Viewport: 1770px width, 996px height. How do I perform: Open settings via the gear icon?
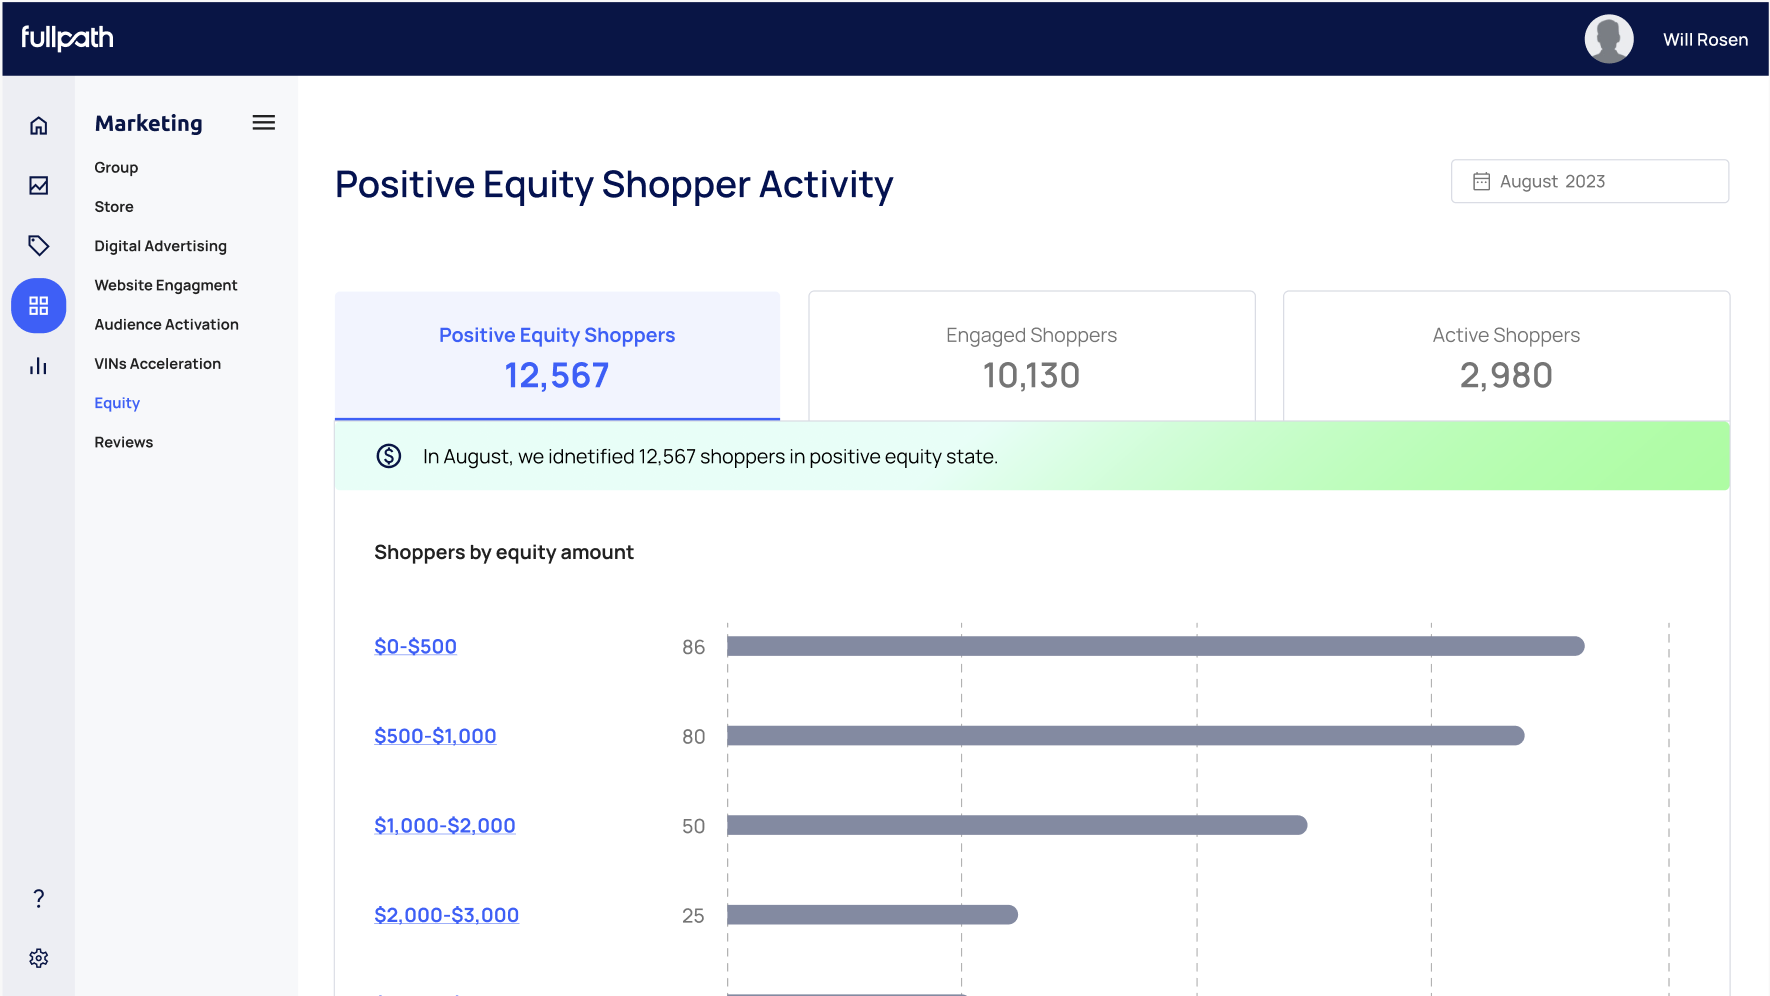point(38,957)
